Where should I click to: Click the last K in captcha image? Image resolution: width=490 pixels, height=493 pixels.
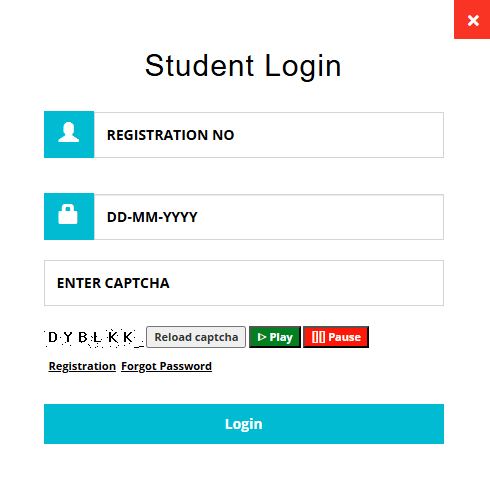[128, 337]
